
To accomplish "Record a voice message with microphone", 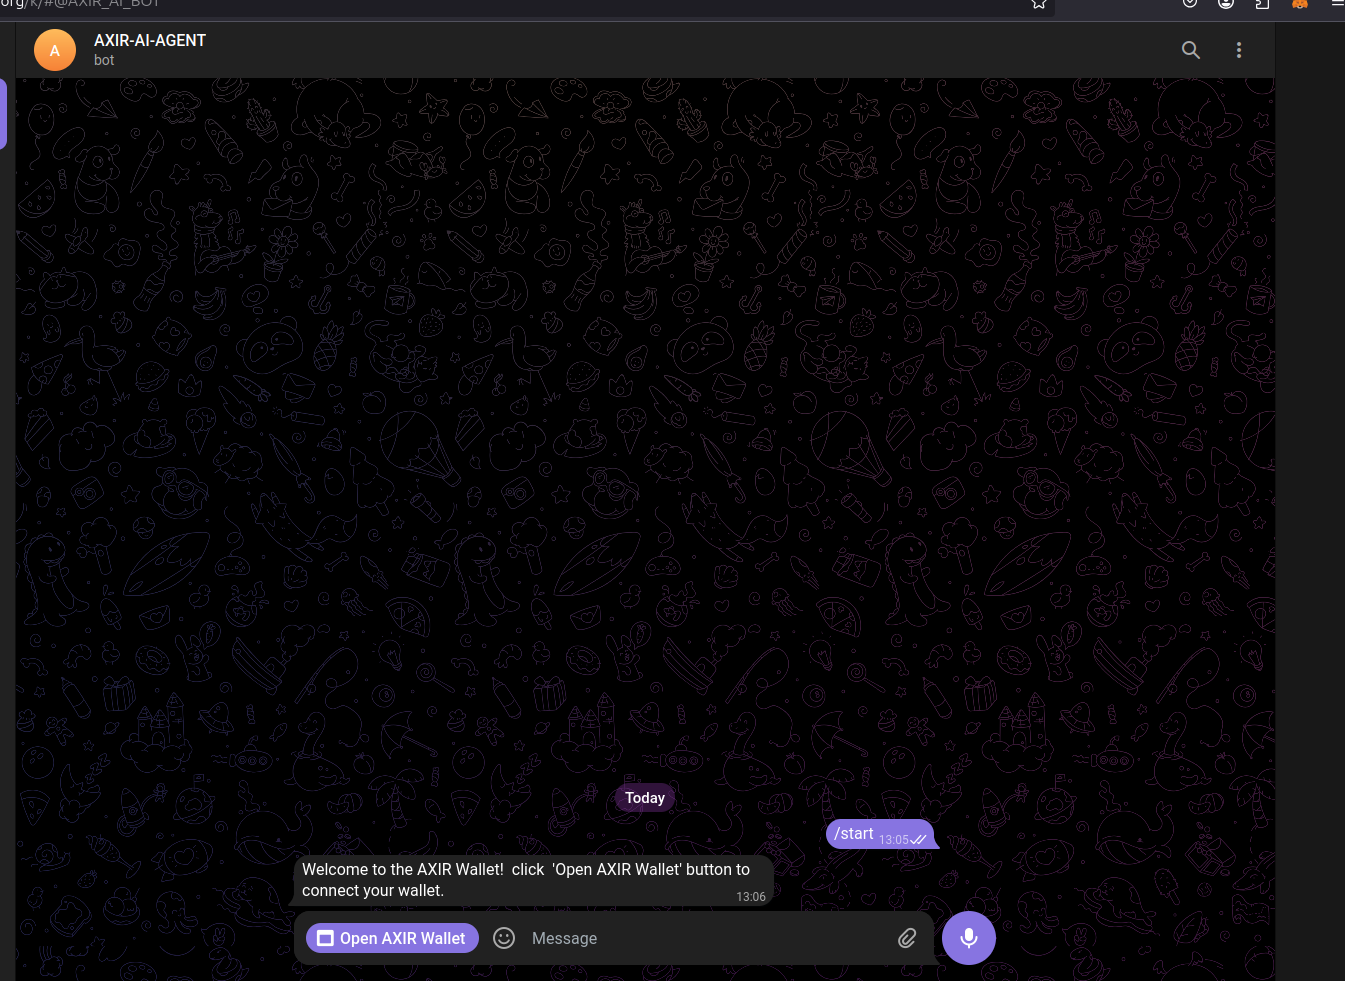I will pyautogui.click(x=968, y=938).
